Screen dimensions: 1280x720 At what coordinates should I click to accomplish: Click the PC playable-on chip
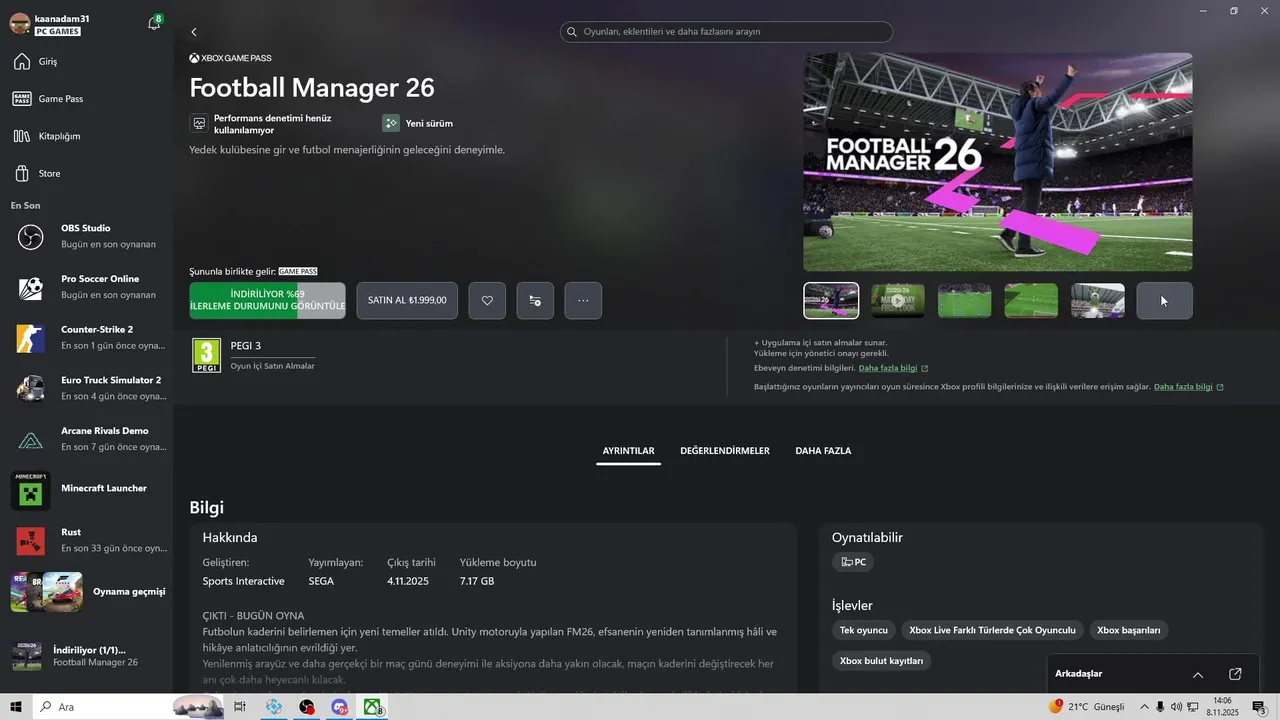pos(853,562)
